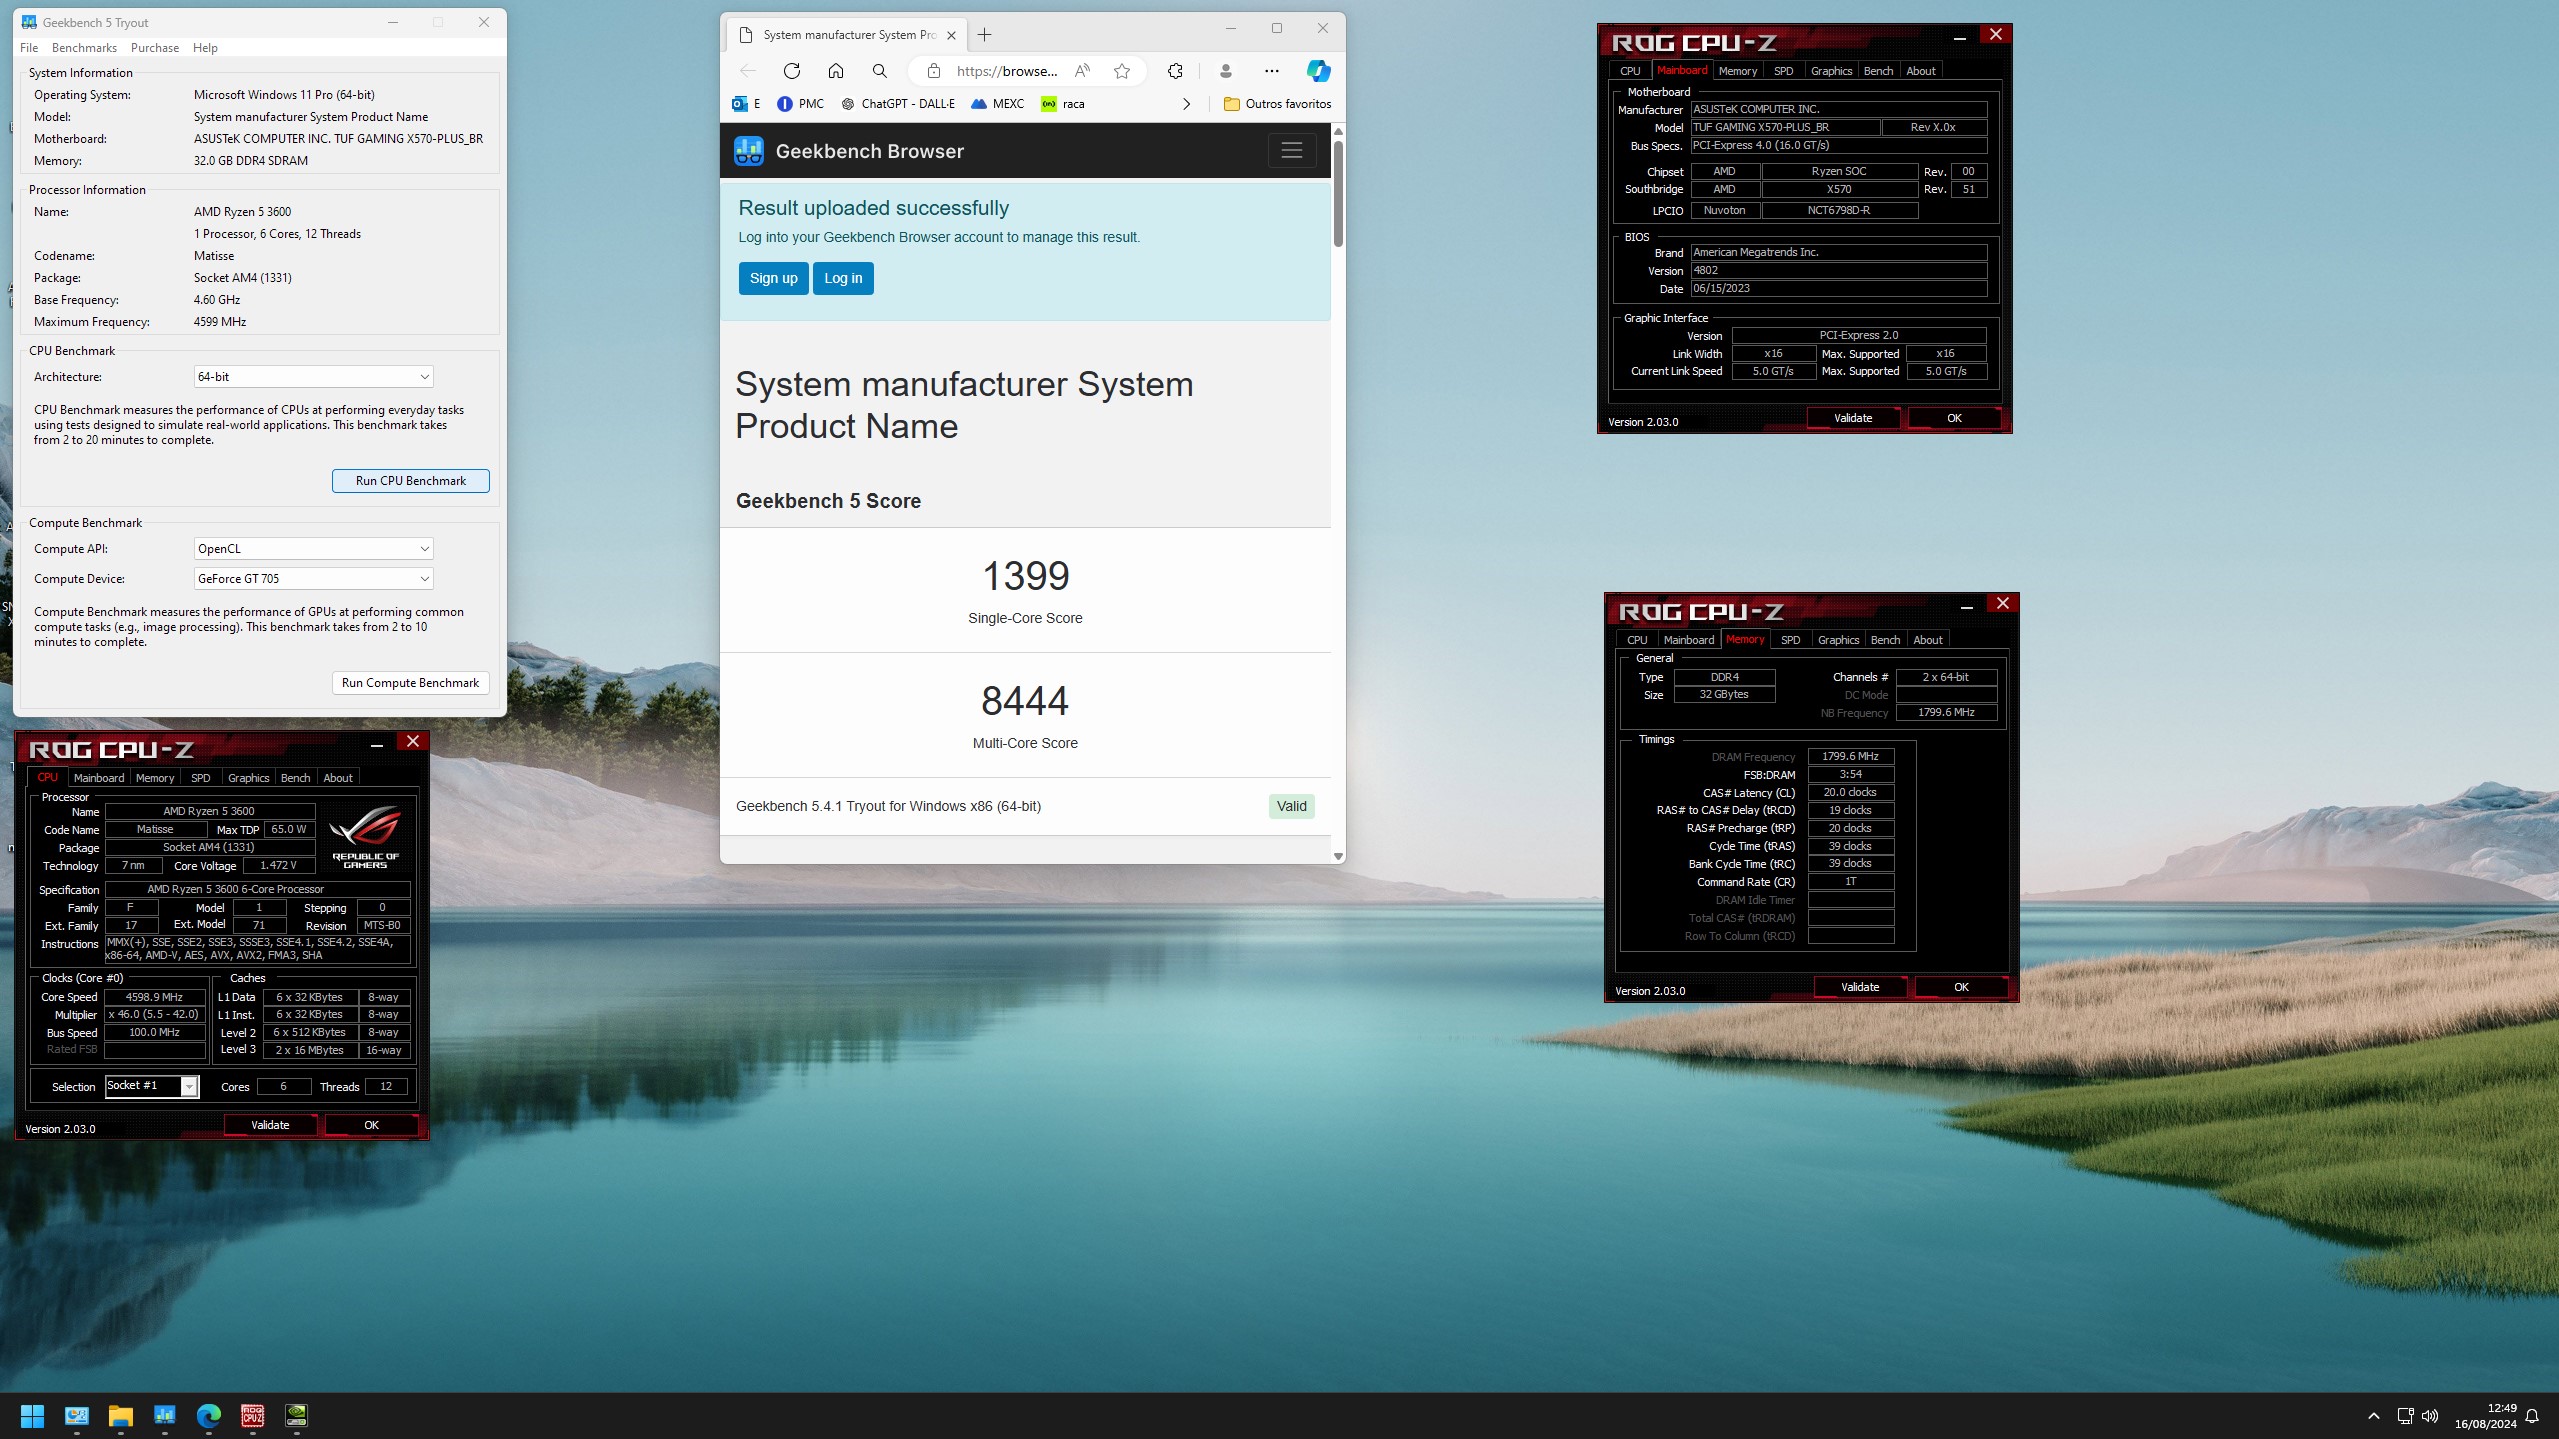The image size is (2559, 1439).
Task: Expand the Compute API OpenCL dropdown
Action: click(313, 549)
